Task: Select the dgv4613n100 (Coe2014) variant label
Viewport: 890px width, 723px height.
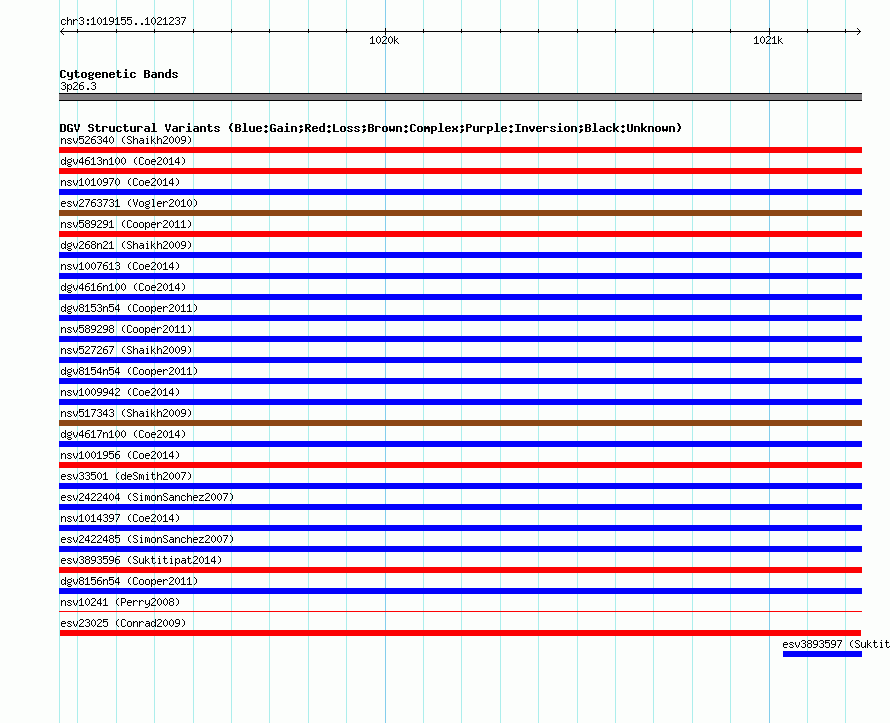Action: point(123,161)
